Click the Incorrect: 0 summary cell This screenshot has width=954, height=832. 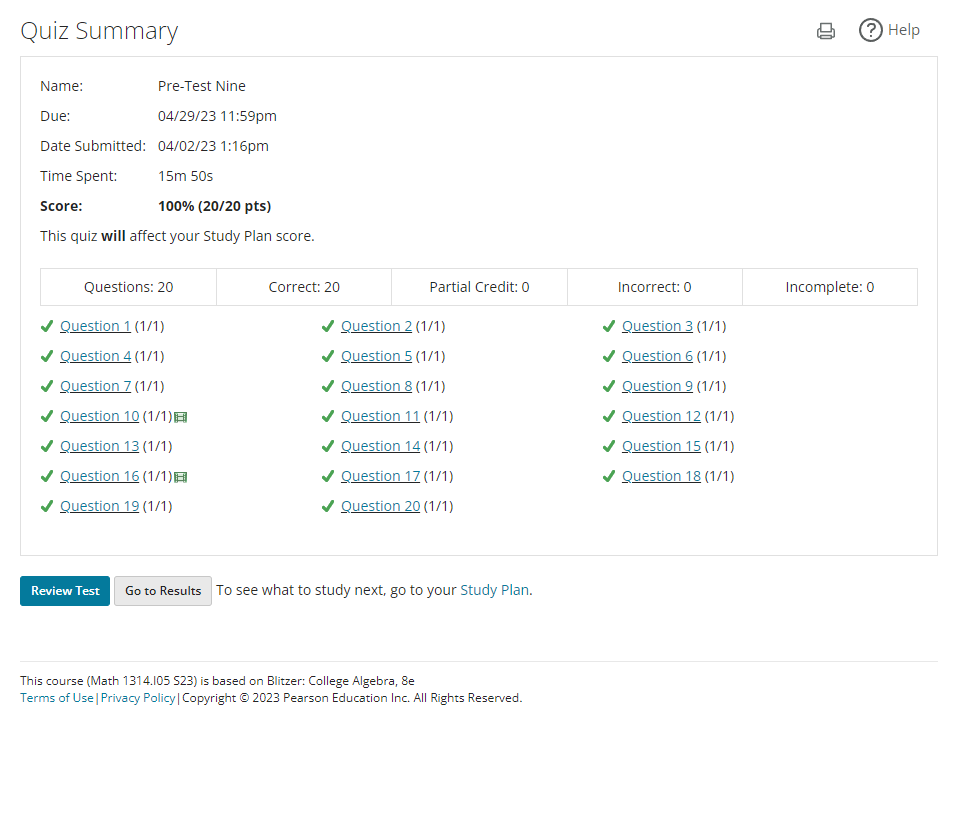654,287
